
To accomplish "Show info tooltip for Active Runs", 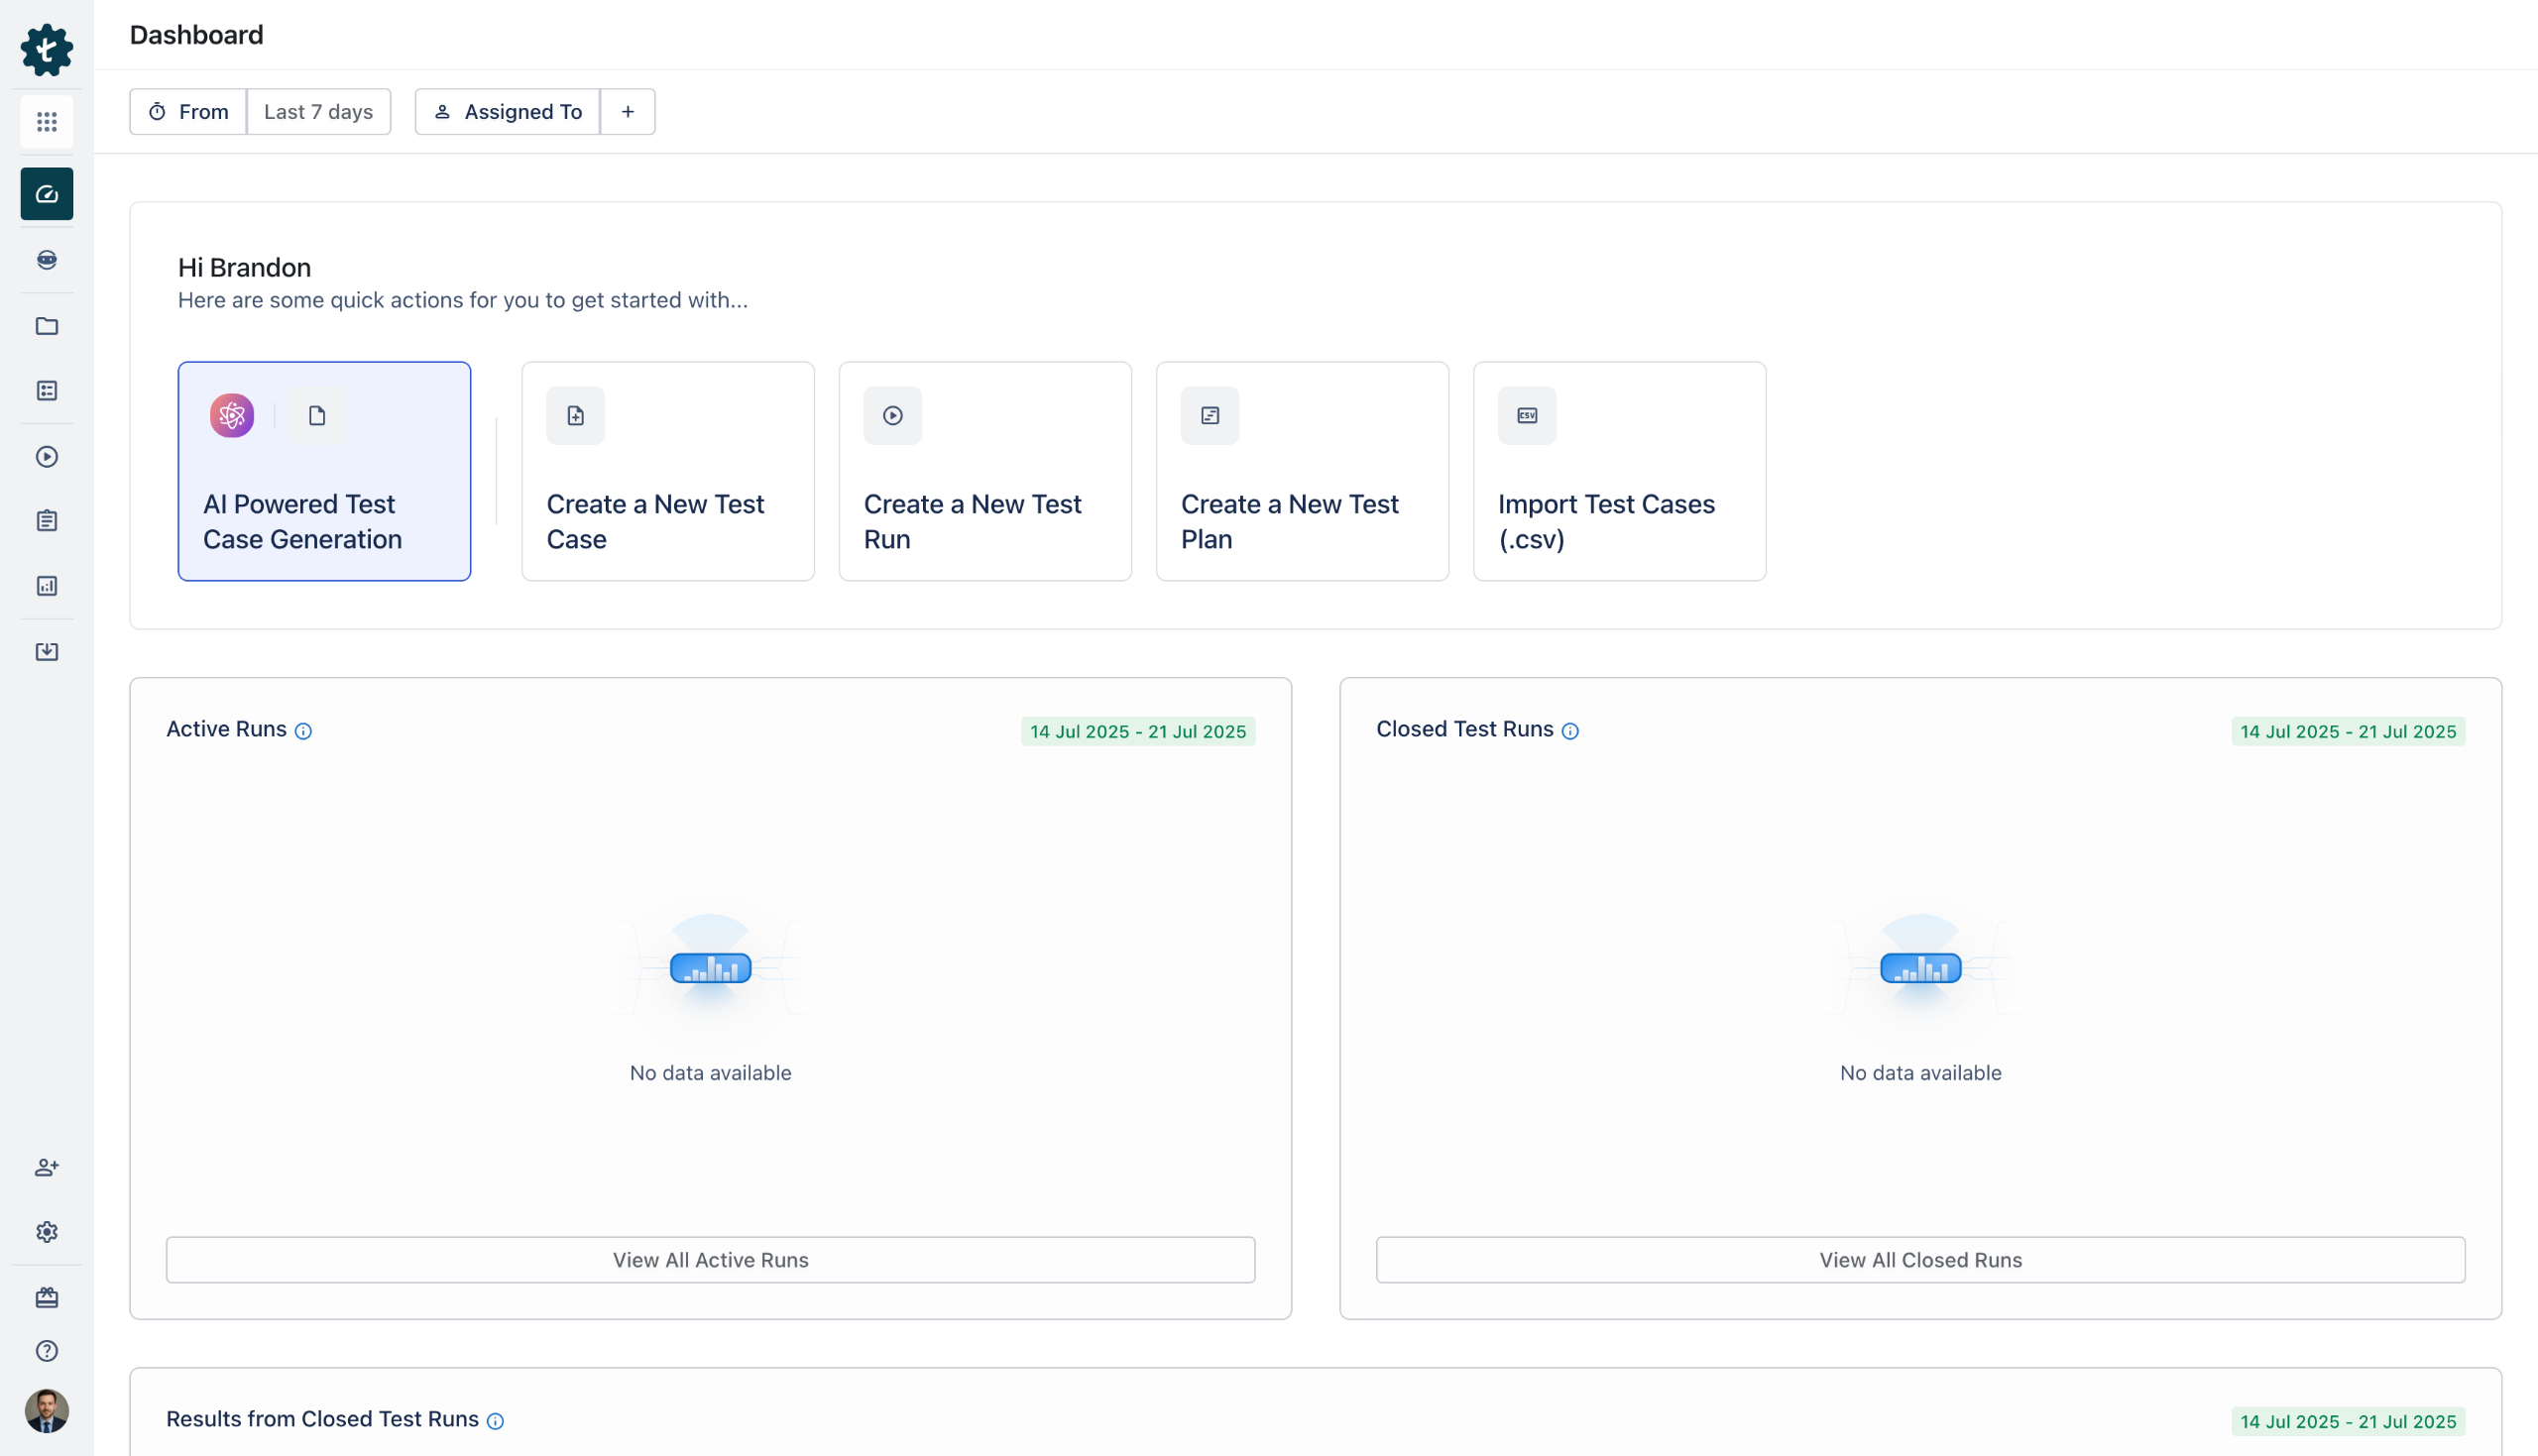I will click(x=303, y=731).
